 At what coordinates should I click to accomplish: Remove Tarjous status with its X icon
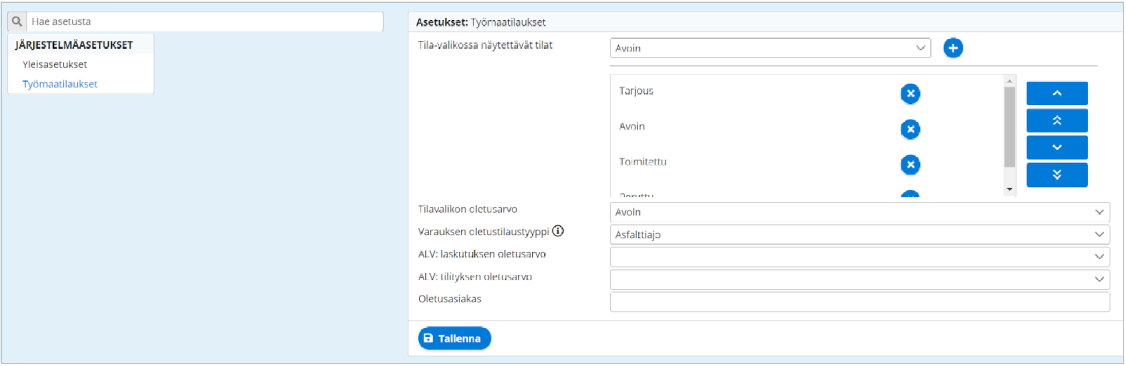910,93
